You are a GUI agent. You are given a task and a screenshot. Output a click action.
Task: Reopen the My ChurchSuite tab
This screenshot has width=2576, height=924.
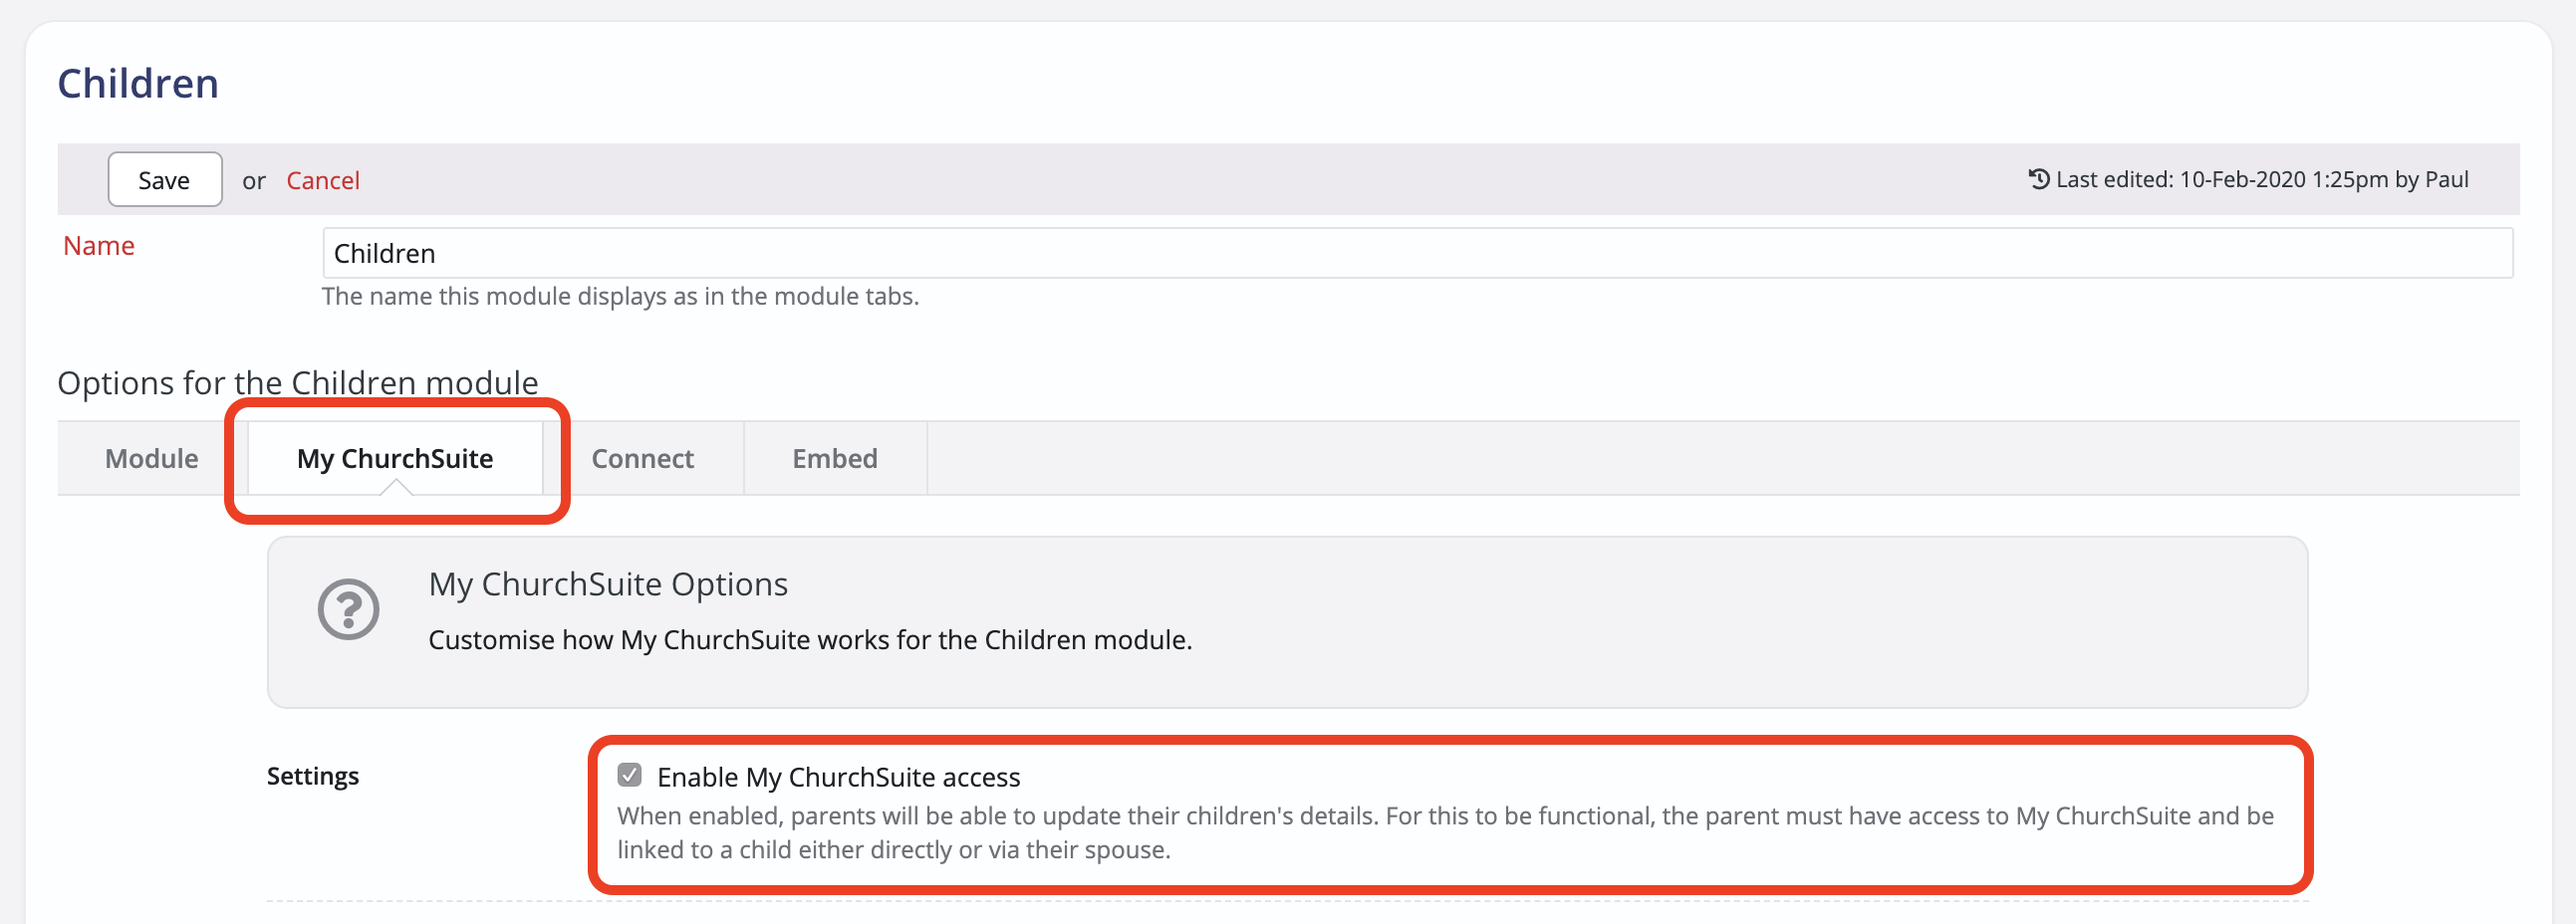pos(394,458)
